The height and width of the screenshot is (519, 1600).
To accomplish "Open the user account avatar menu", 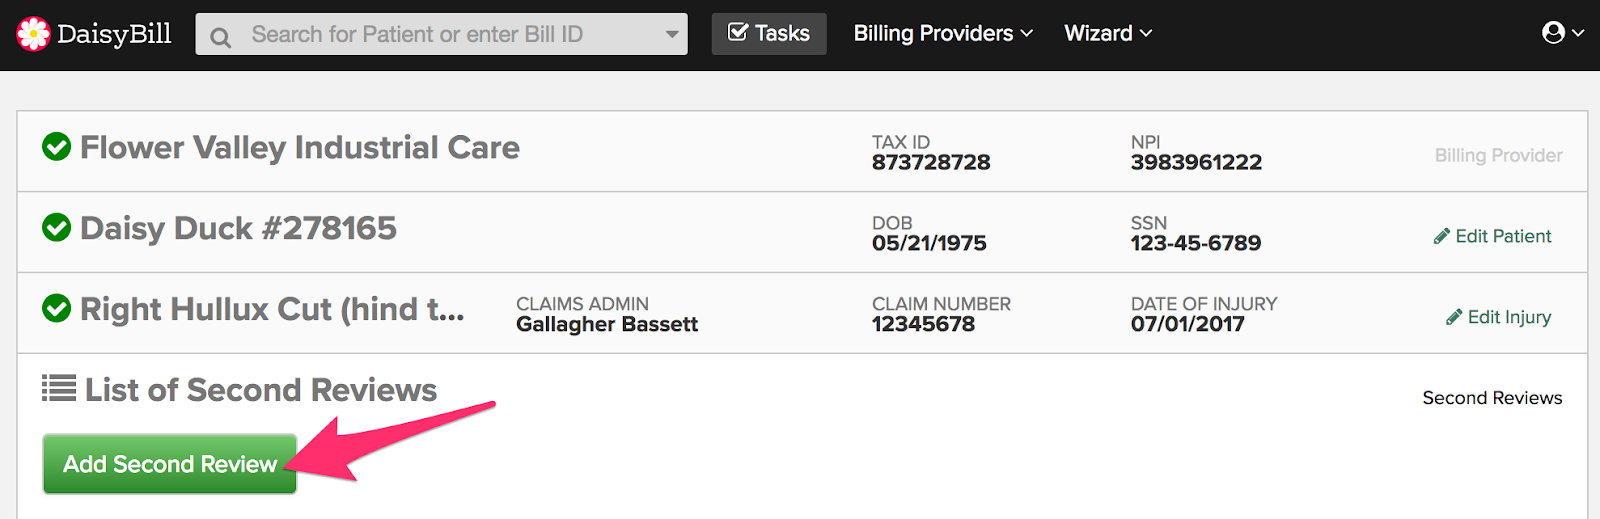I will tap(1562, 33).
